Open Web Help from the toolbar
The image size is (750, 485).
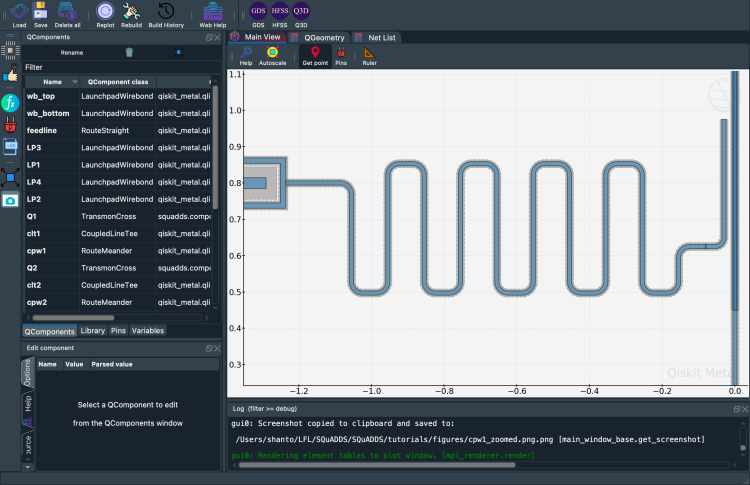pos(213,14)
